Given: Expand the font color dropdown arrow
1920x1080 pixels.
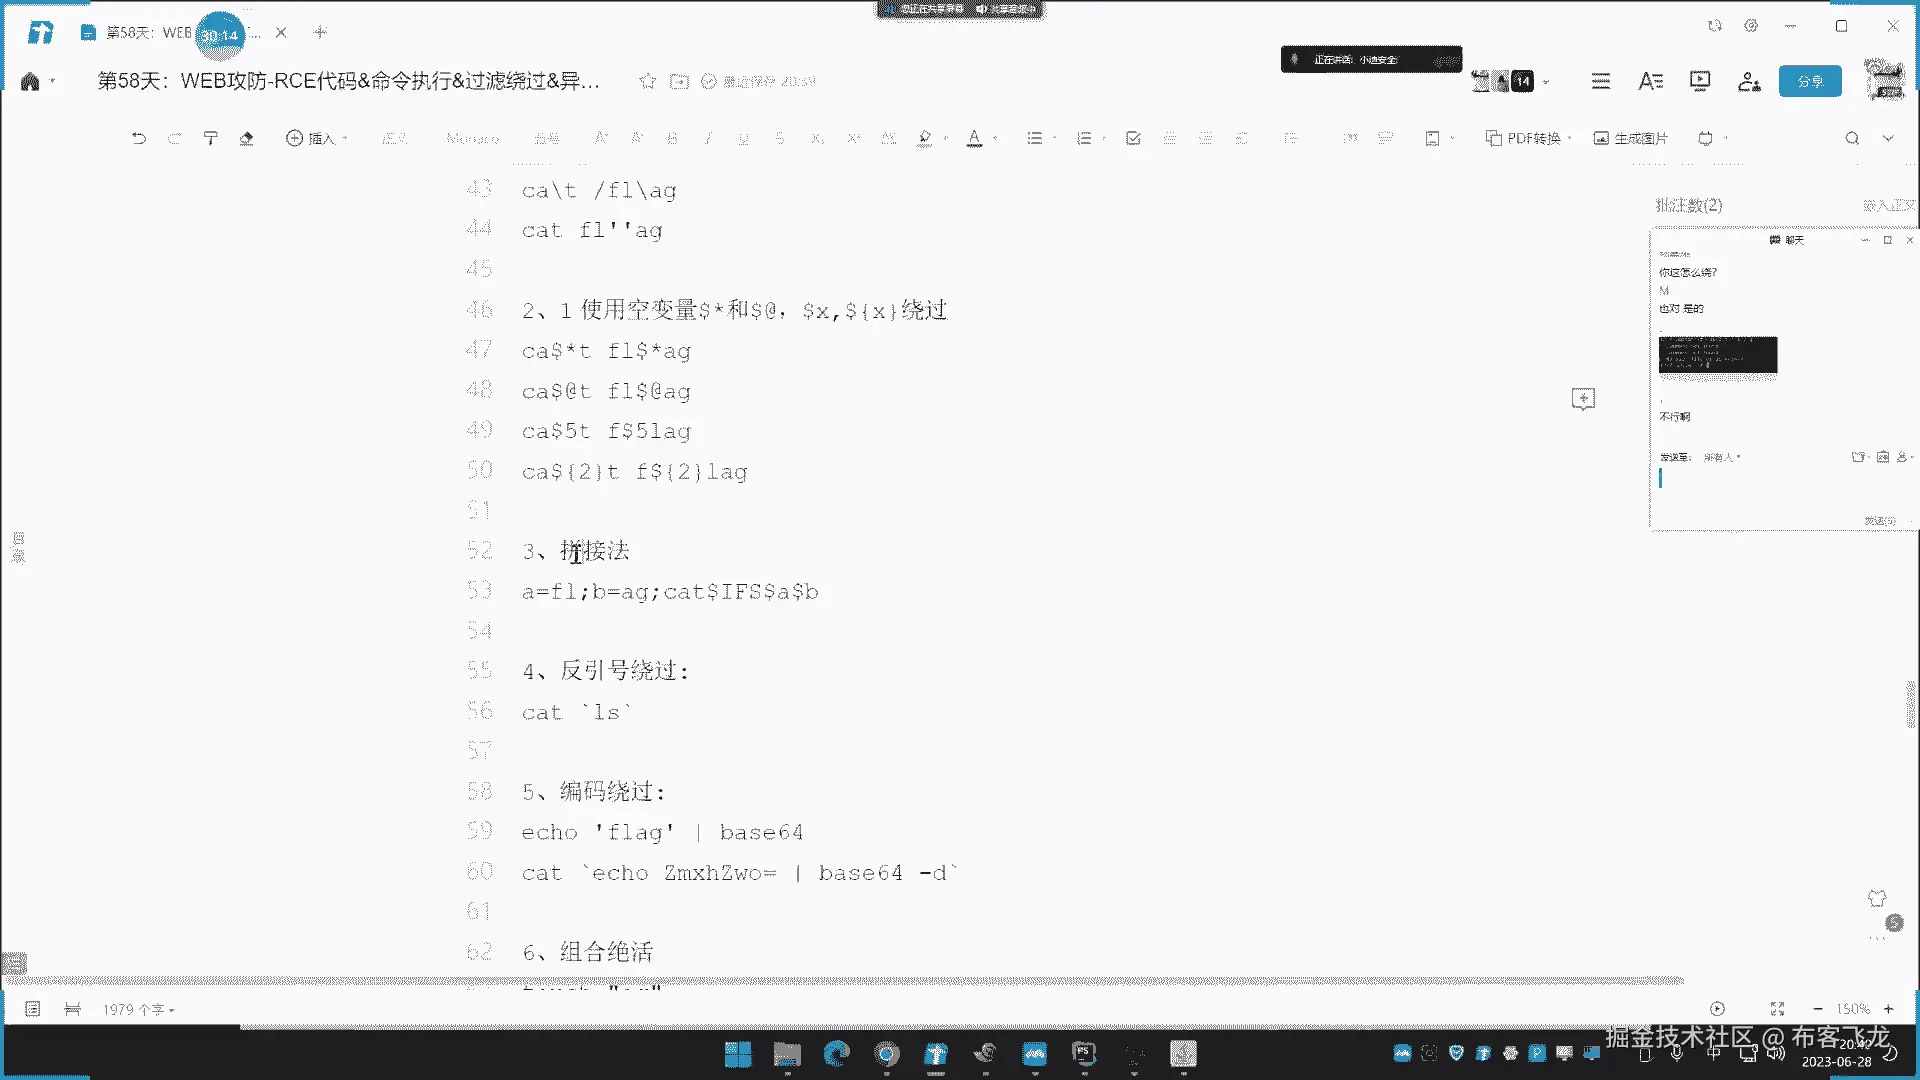Looking at the screenshot, I should click(x=995, y=138).
